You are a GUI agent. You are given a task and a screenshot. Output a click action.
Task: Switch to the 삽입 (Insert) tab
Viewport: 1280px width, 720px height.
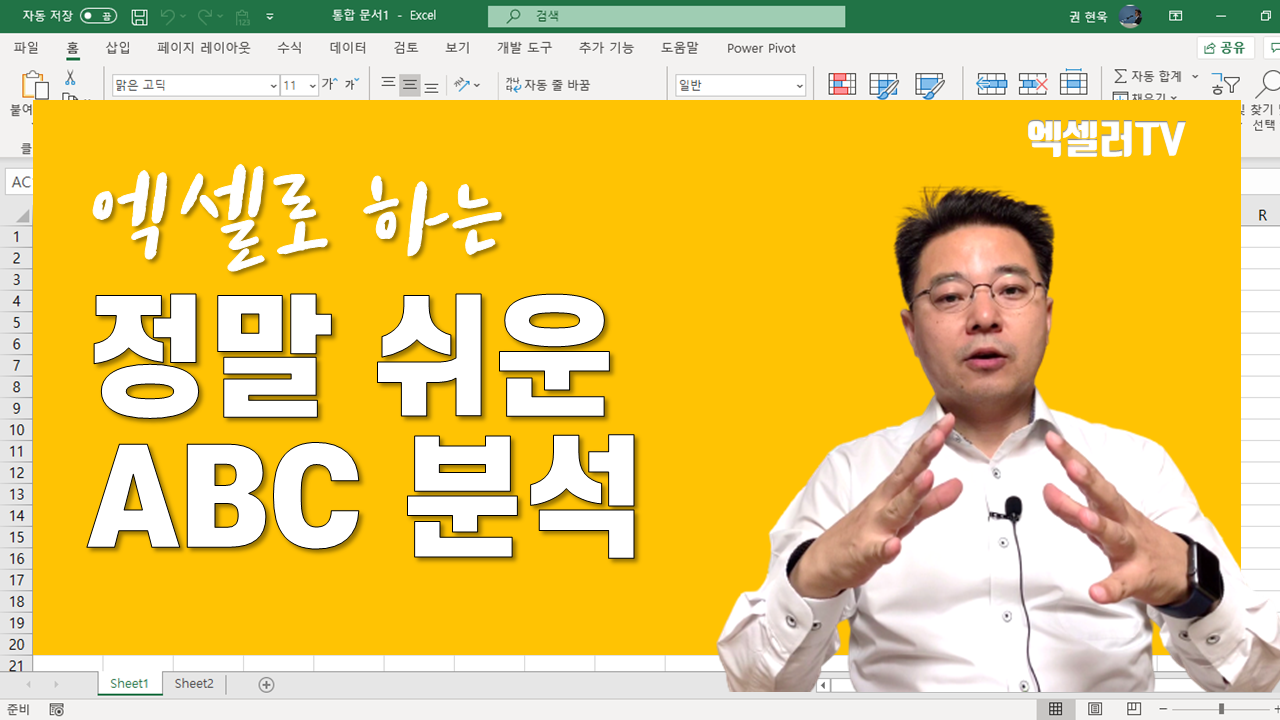[118, 48]
